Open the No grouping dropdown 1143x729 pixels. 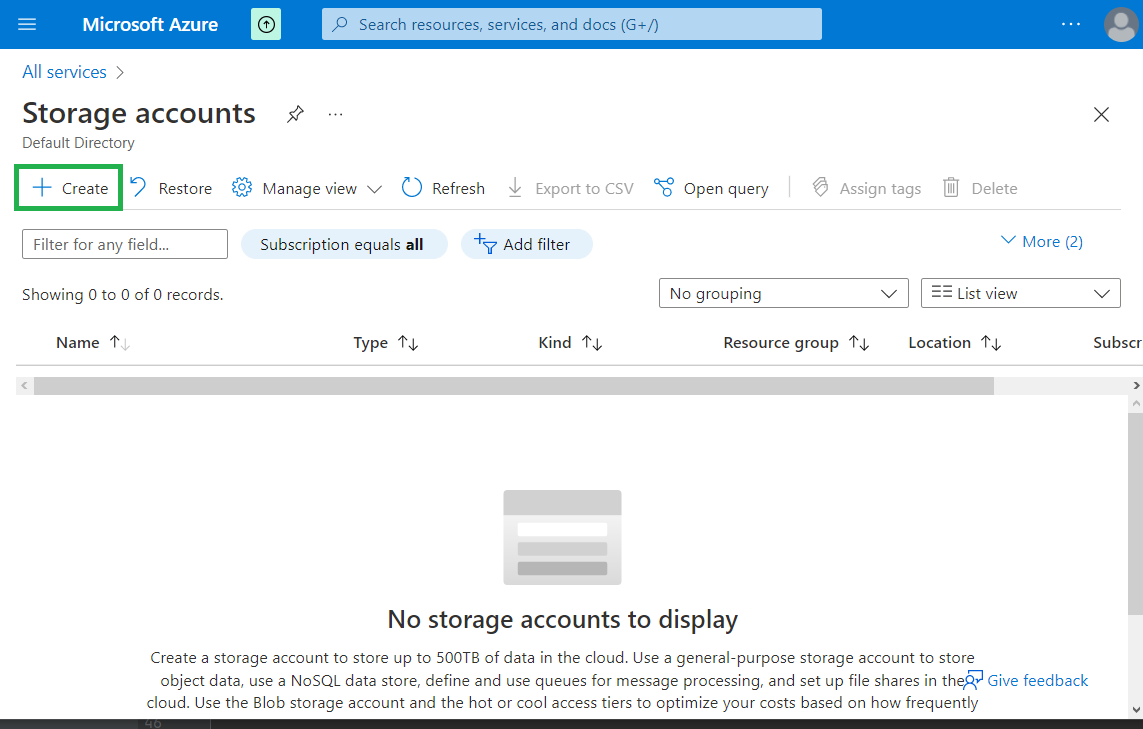pos(784,293)
